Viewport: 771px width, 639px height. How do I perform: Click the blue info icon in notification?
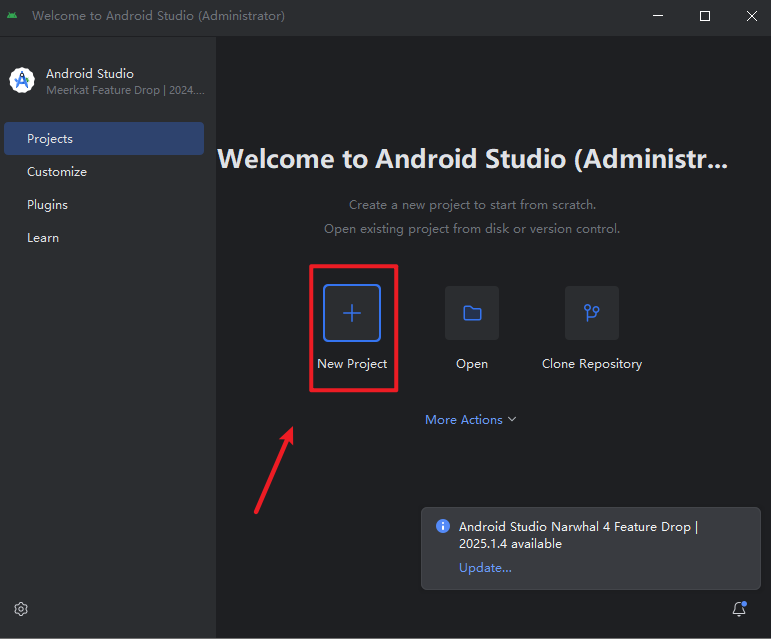[x=442, y=527]
